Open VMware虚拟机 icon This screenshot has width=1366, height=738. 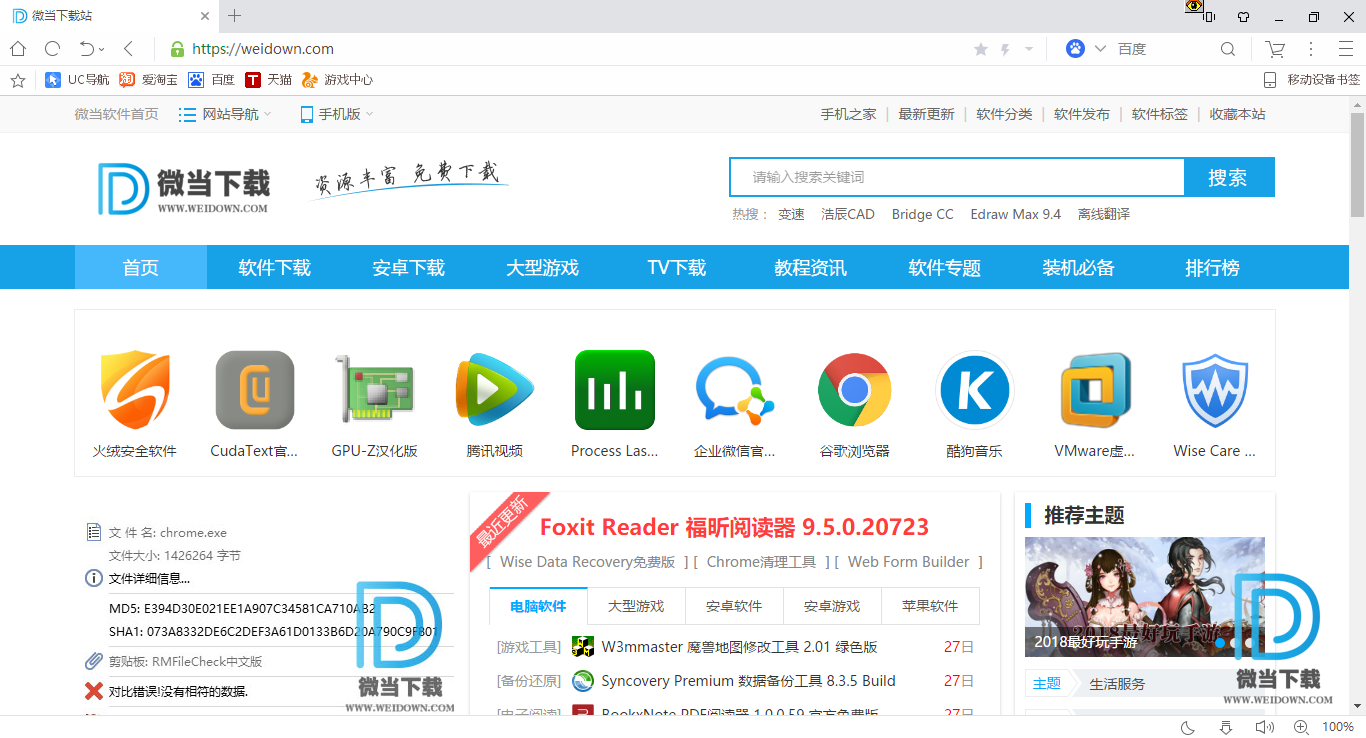coord(1095,390)
